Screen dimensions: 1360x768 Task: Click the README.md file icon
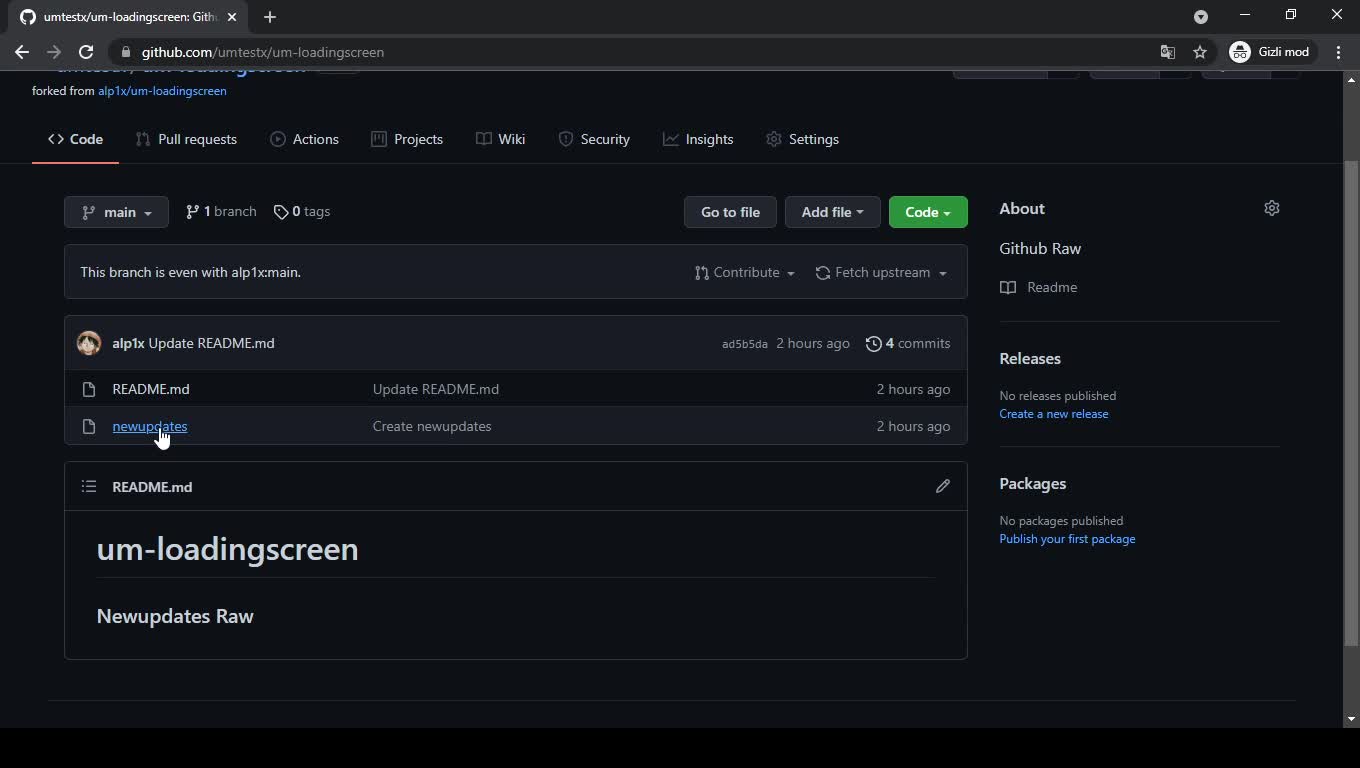pyautogui.click(x=88, y=389)
